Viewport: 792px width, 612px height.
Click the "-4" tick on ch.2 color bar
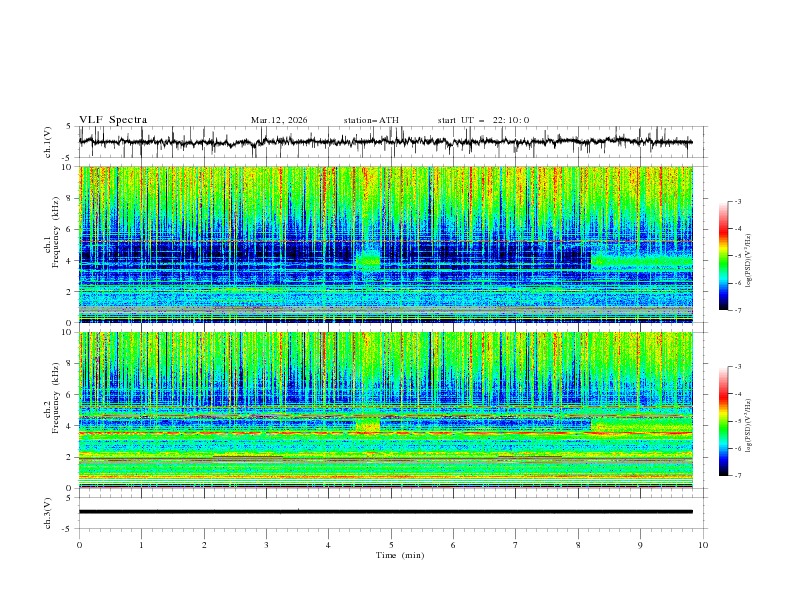tap(737, 394)
